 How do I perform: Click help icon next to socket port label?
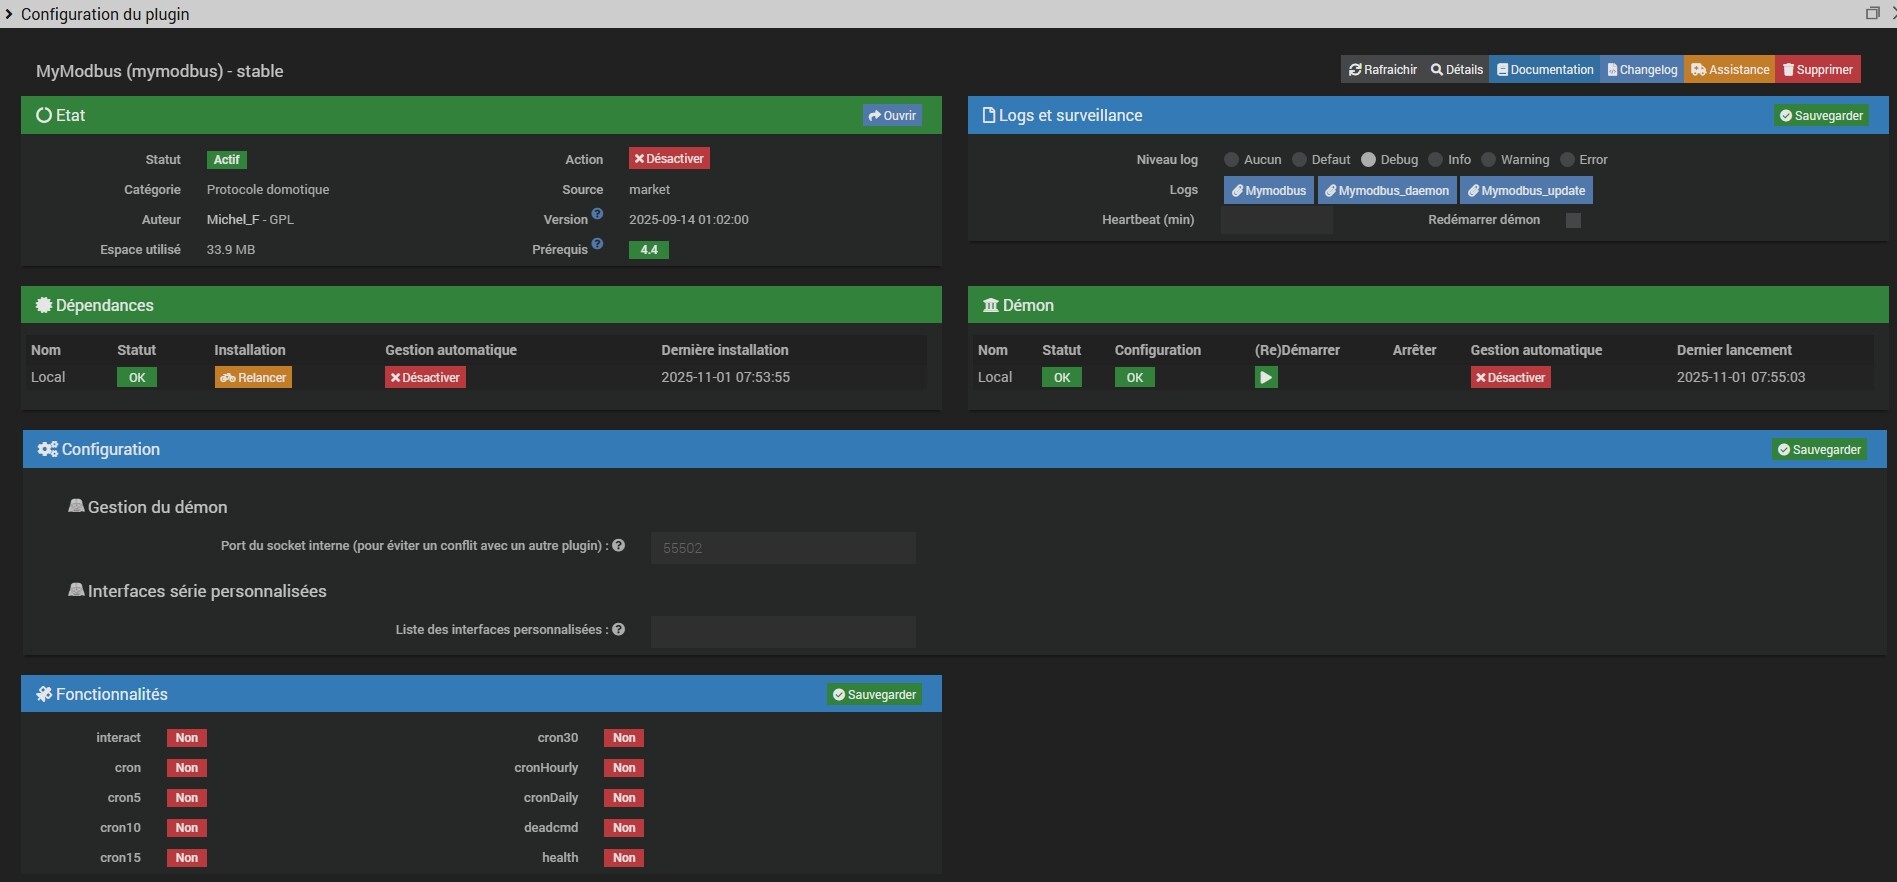[x=618, y=545]
